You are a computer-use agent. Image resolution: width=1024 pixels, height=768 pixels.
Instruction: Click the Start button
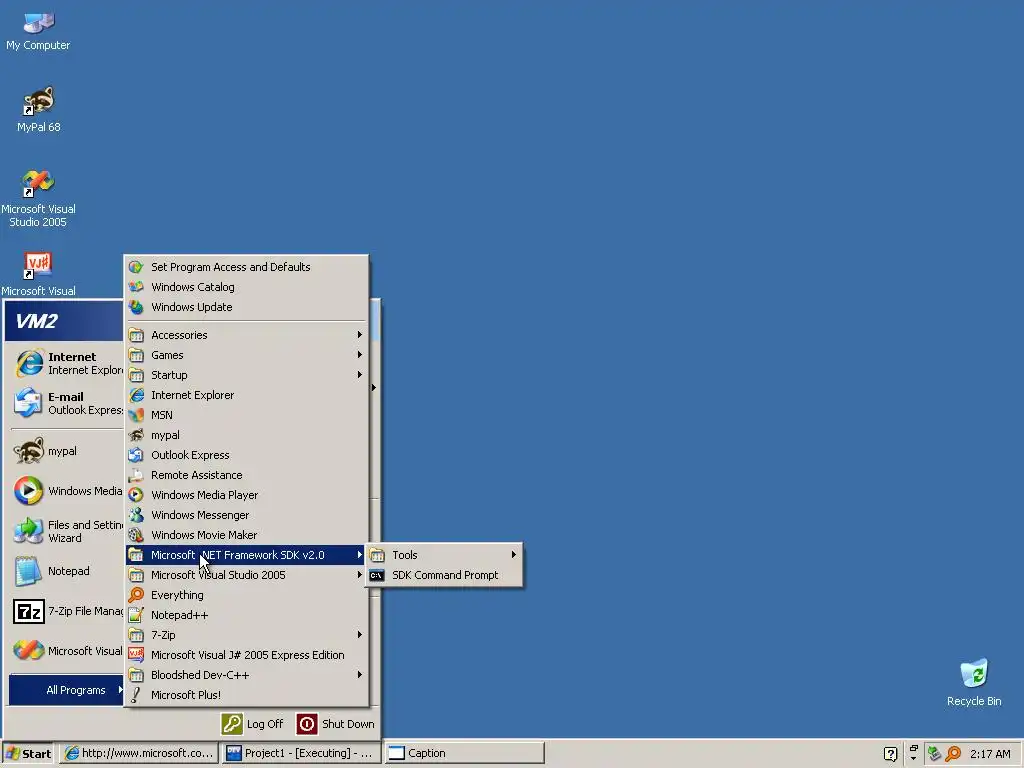[x=28, y=754]
